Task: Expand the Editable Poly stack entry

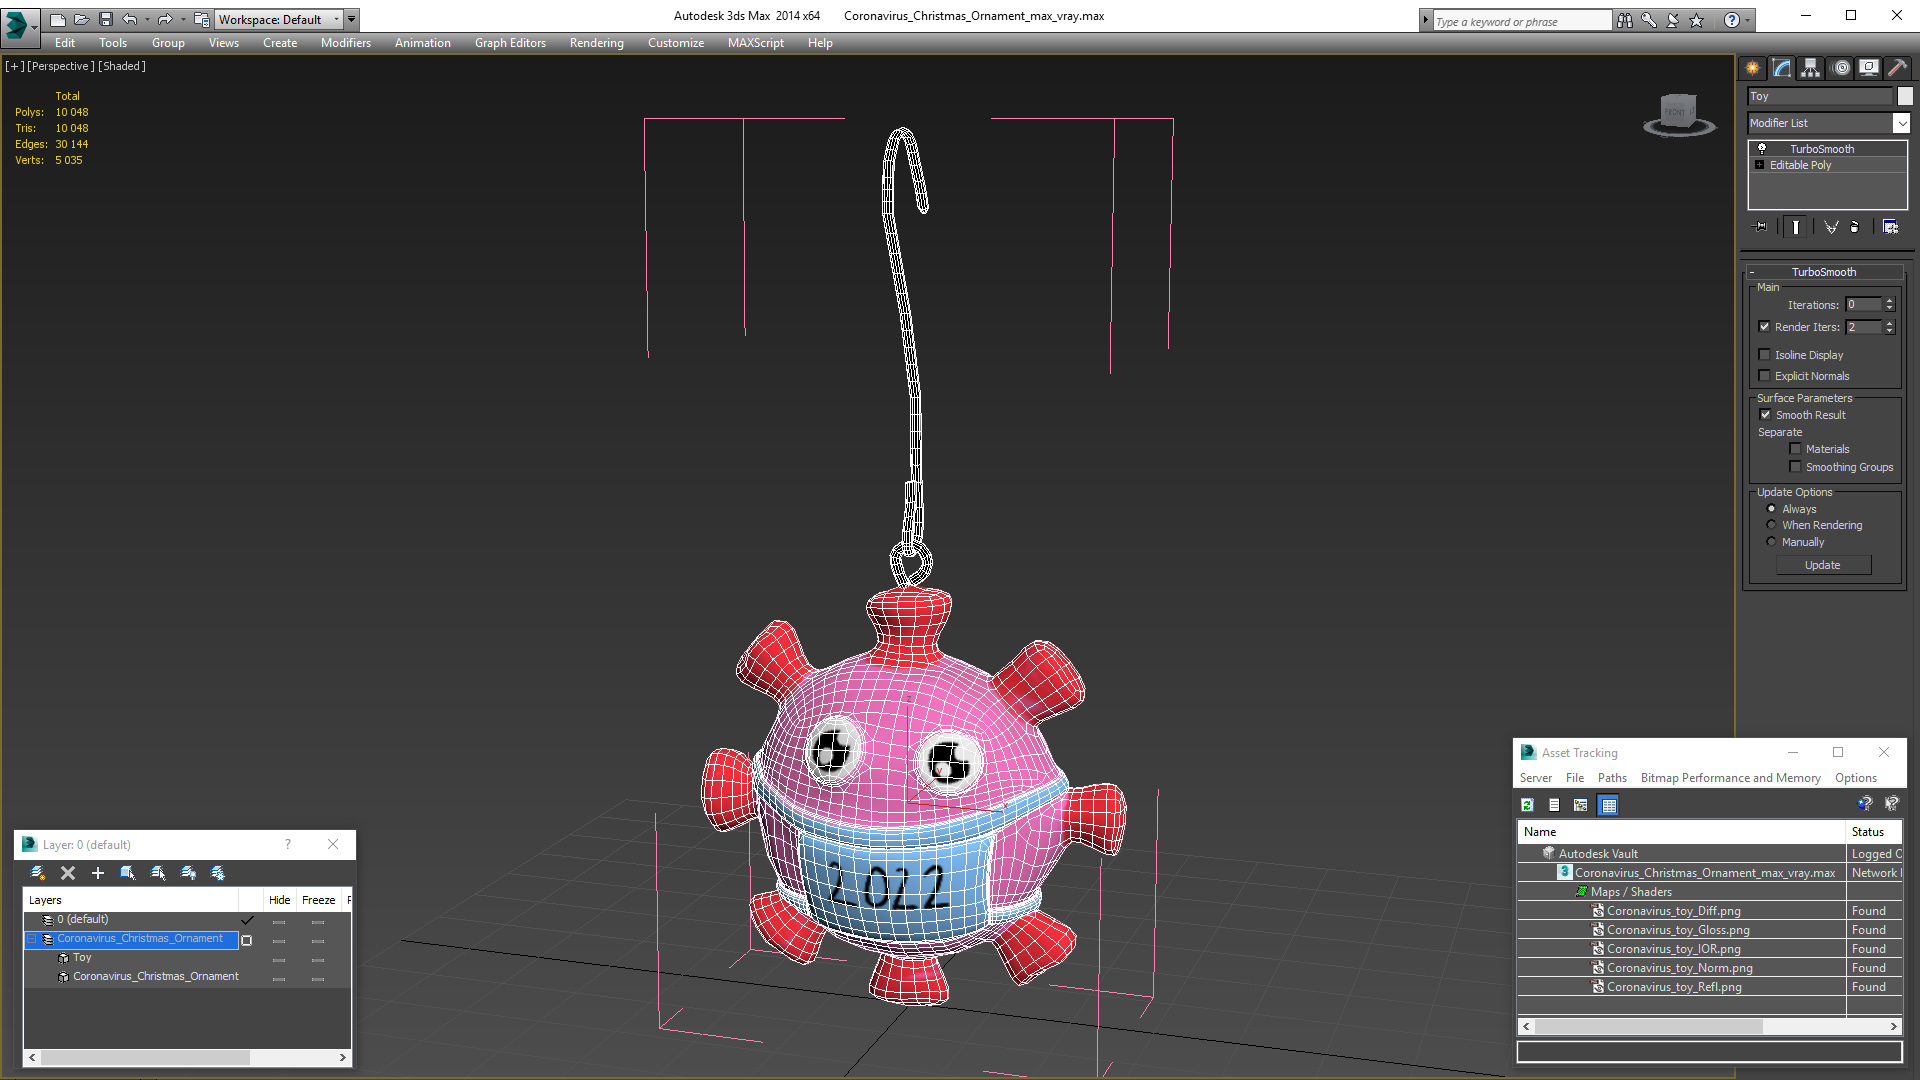Action: coord(1760,165)
